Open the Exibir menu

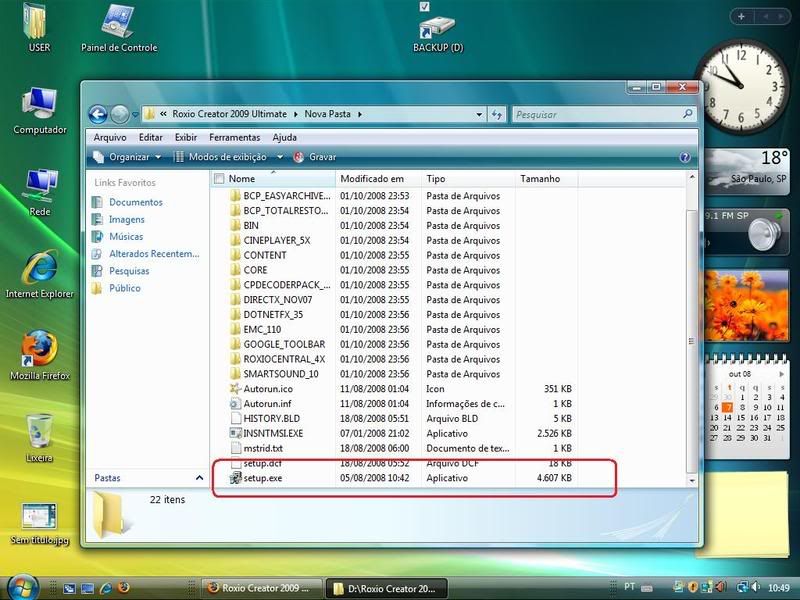point(186,137)
